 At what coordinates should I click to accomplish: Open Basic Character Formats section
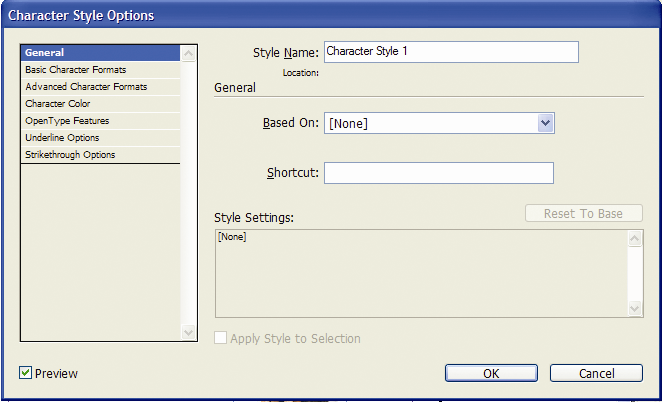click(100, 70)
